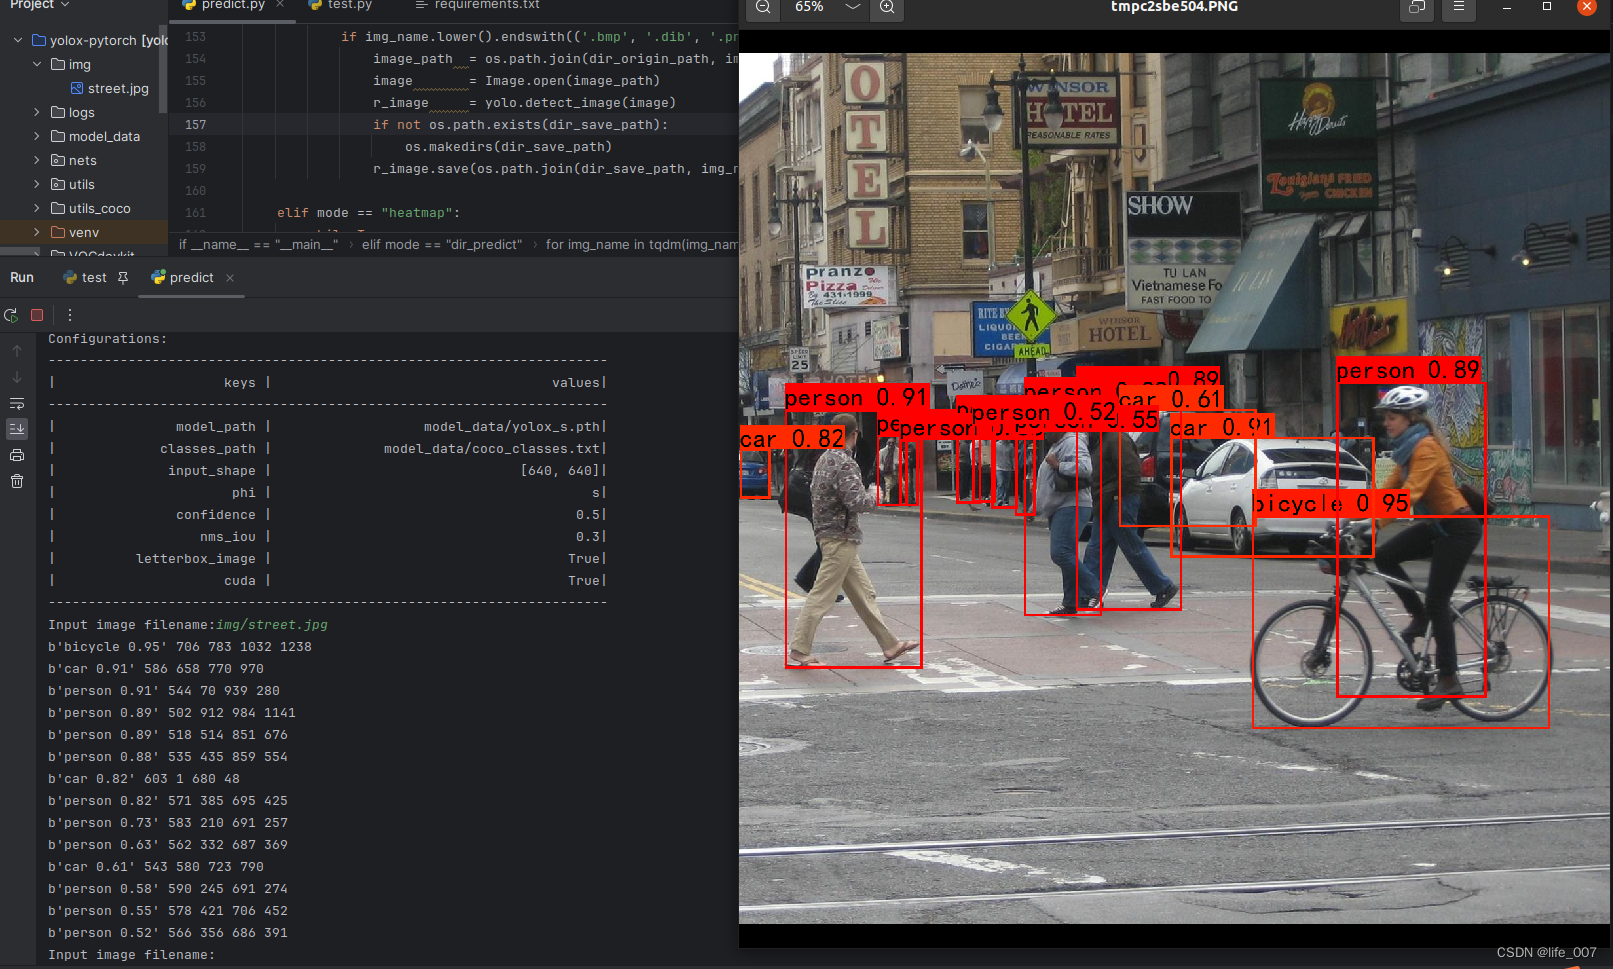Select the zoom out magnifier in image viewer

tap(761, 10)
